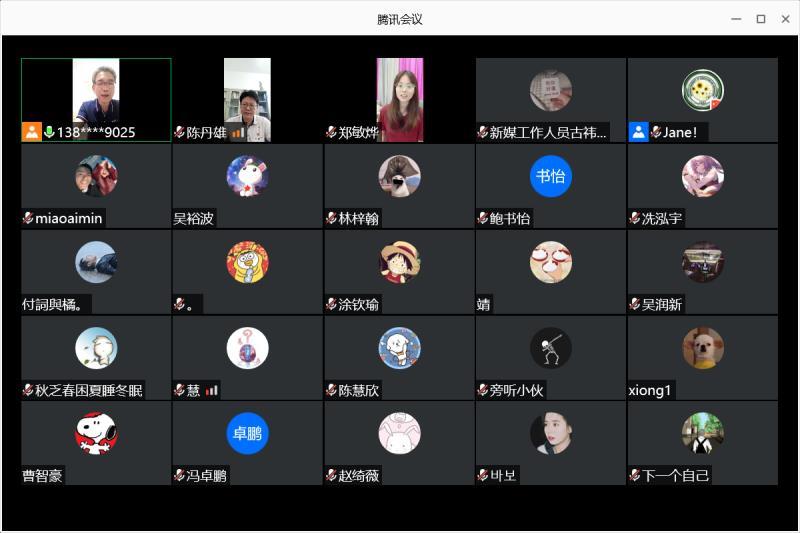Click the signal bars icon next to 慧
800x533 pixels.
pos(212,390)
